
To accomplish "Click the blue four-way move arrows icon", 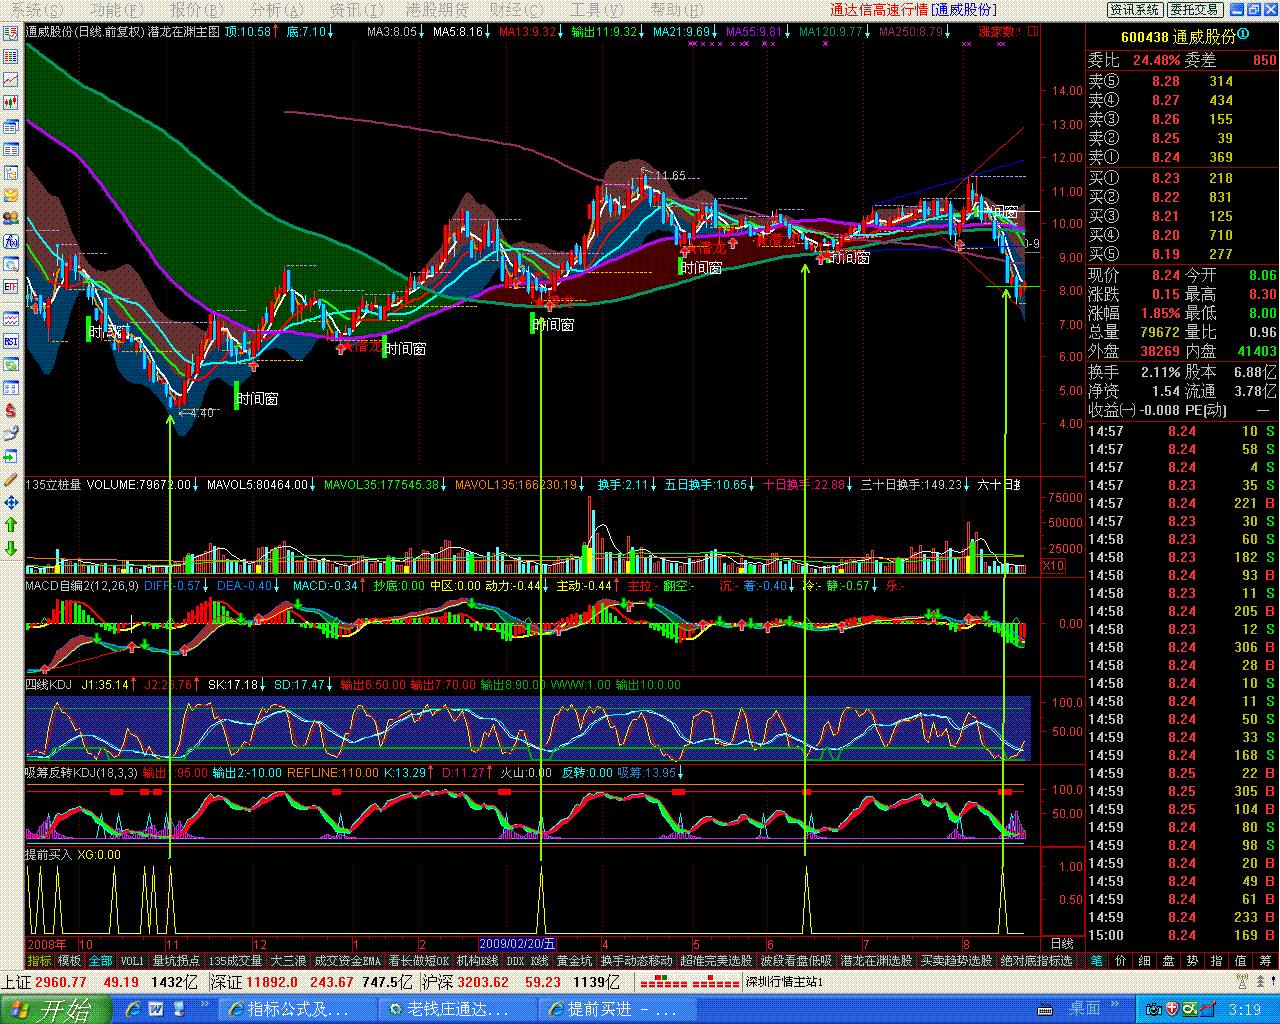I will tap(11, 502).
